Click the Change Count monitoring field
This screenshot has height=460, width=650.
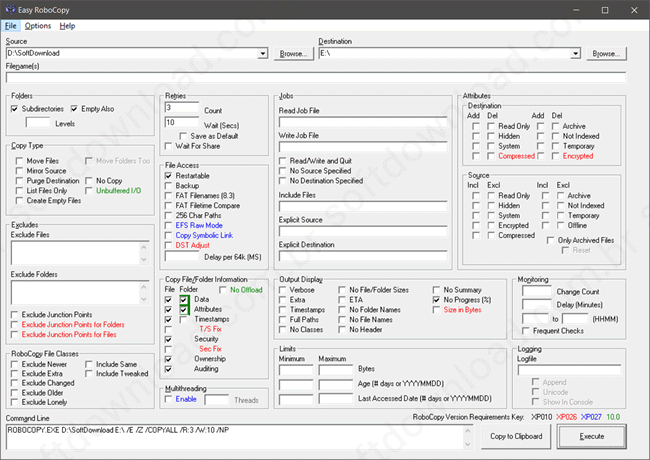pos(537,291)
